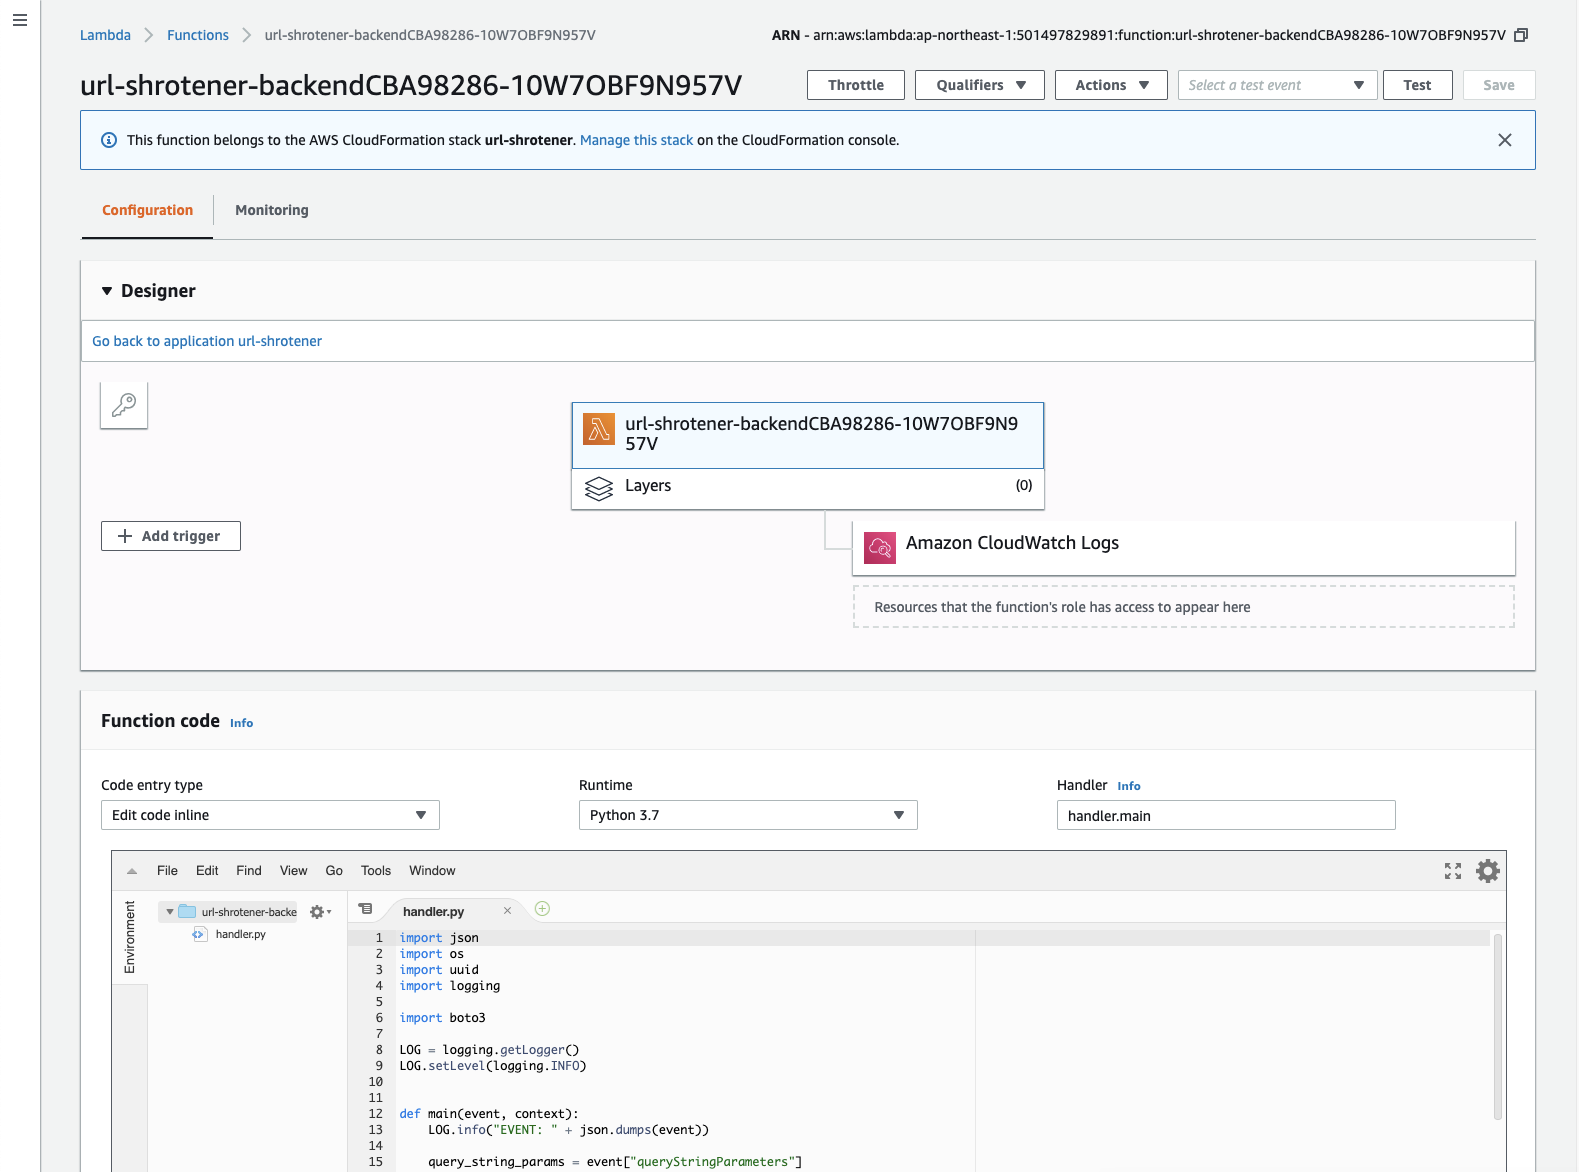The width and height of the screenshot is (1579, 1172).
Task: Open the Select a test event dropdown
Action: 1277,85
